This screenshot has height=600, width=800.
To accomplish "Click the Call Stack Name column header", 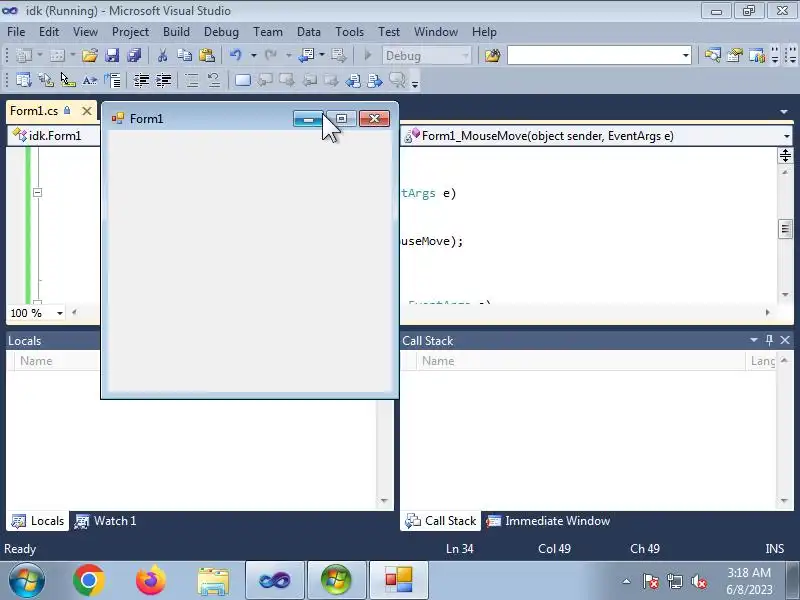I will click(x=580, y=361).
